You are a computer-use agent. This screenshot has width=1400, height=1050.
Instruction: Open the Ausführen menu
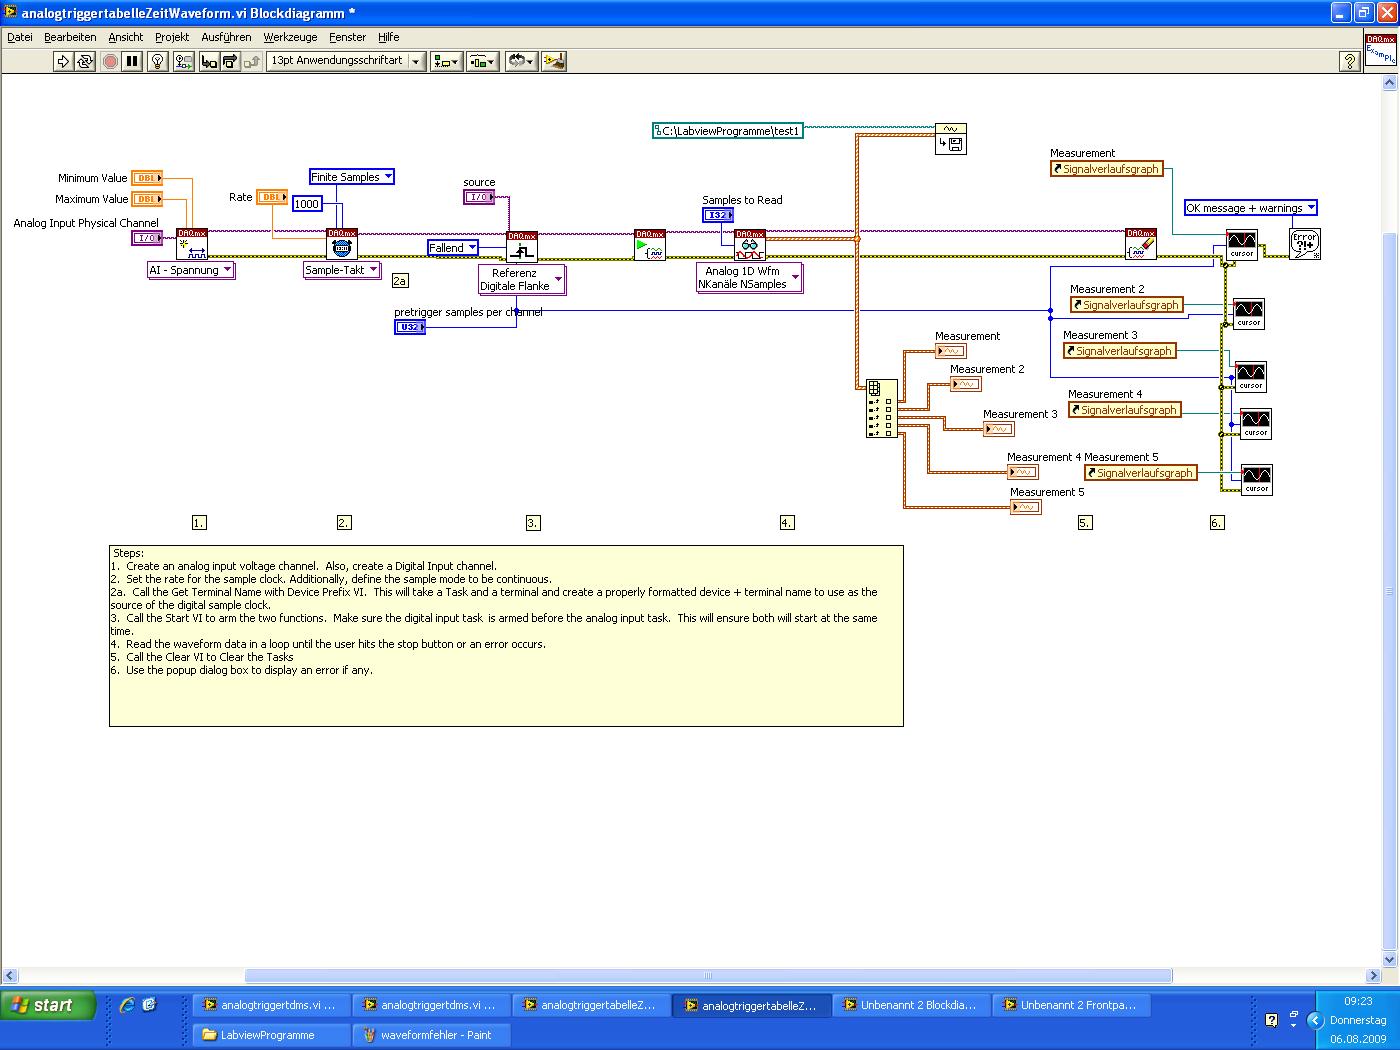tap(226, 37)
